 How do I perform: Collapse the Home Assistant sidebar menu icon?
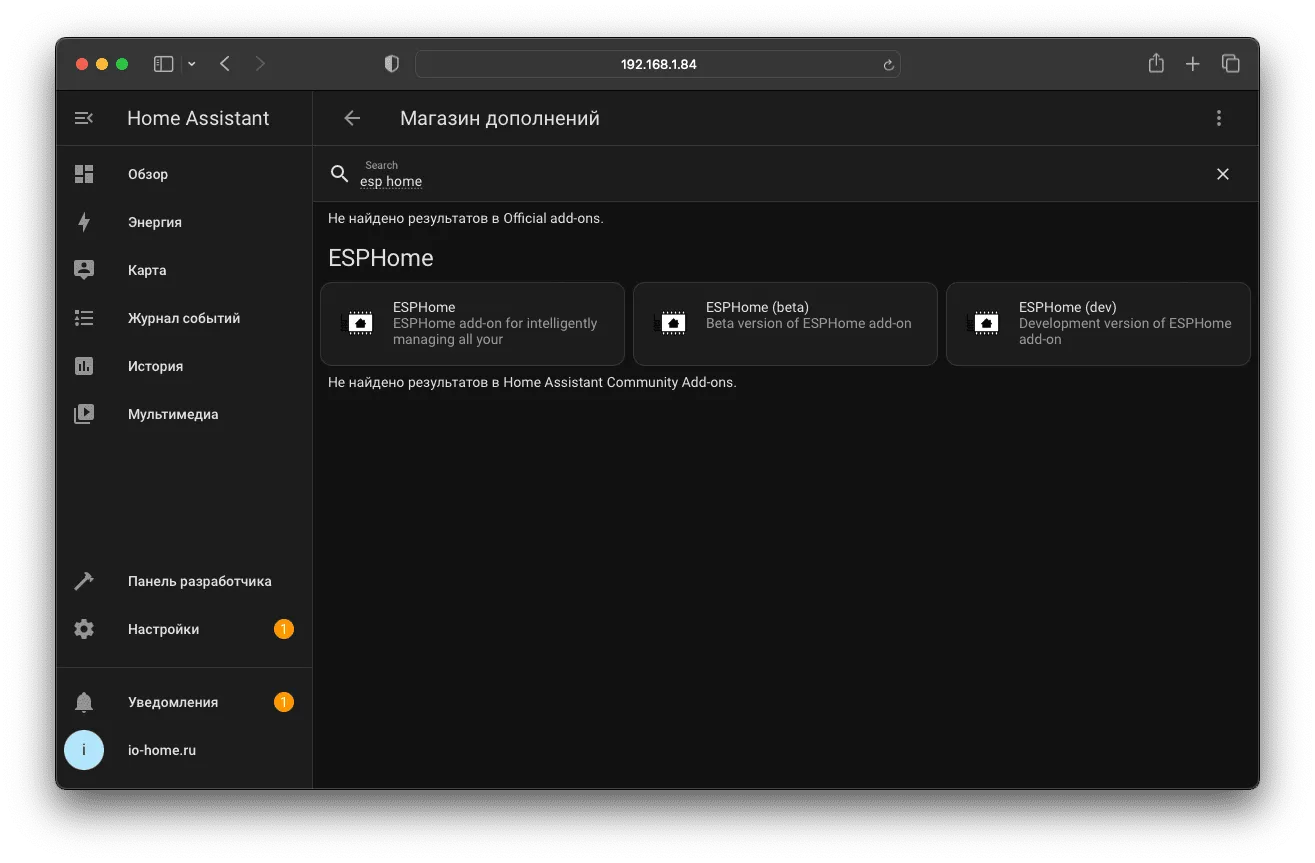click(x=84, y=118)
